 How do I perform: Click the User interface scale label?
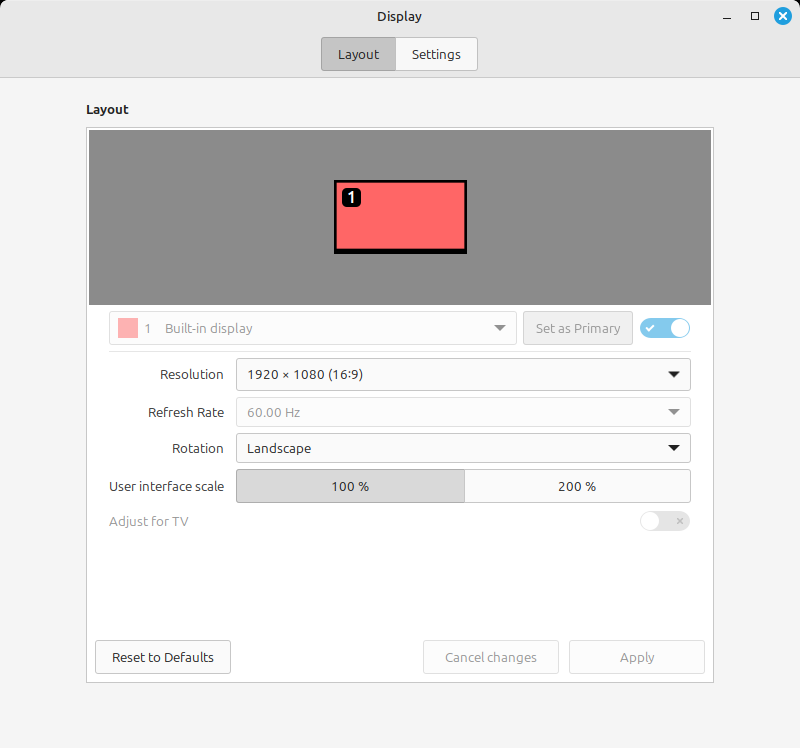click(x=166, y=486)
